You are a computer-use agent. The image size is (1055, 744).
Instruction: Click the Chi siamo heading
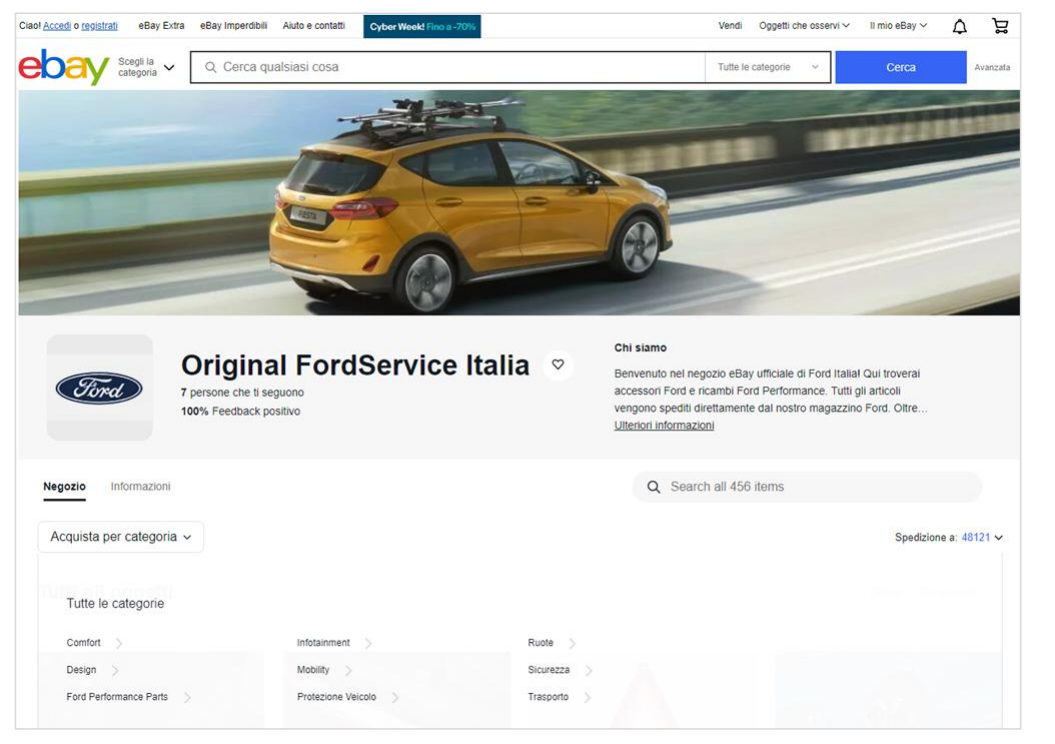pyautogui.click(x=641, y=348)
